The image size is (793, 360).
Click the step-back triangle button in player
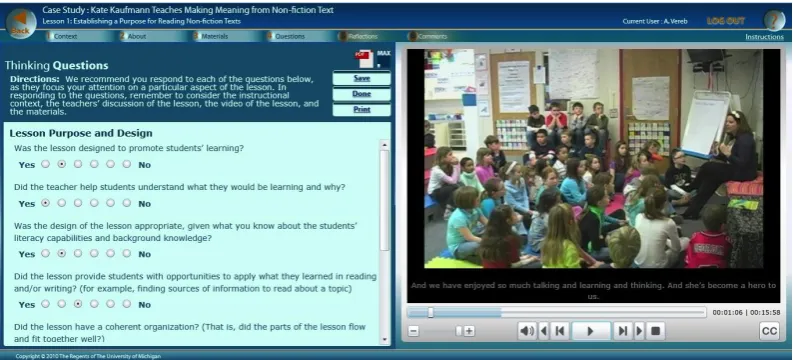point(544,331)
